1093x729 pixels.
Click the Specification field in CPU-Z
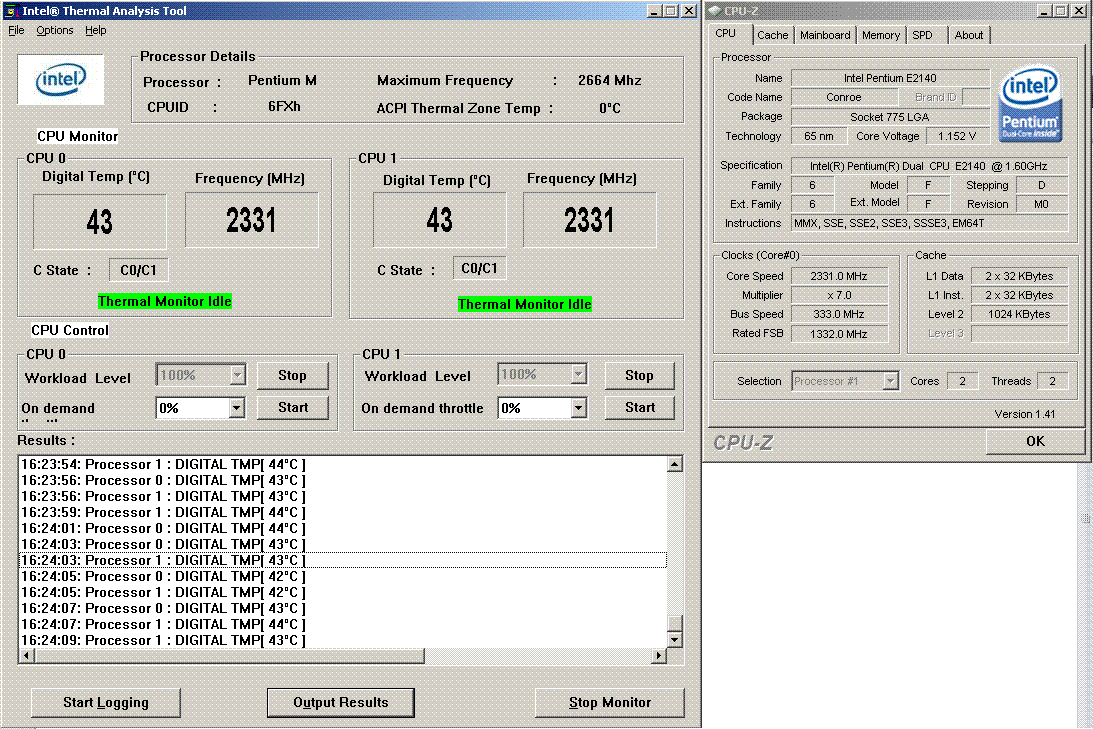coord(929,166)
